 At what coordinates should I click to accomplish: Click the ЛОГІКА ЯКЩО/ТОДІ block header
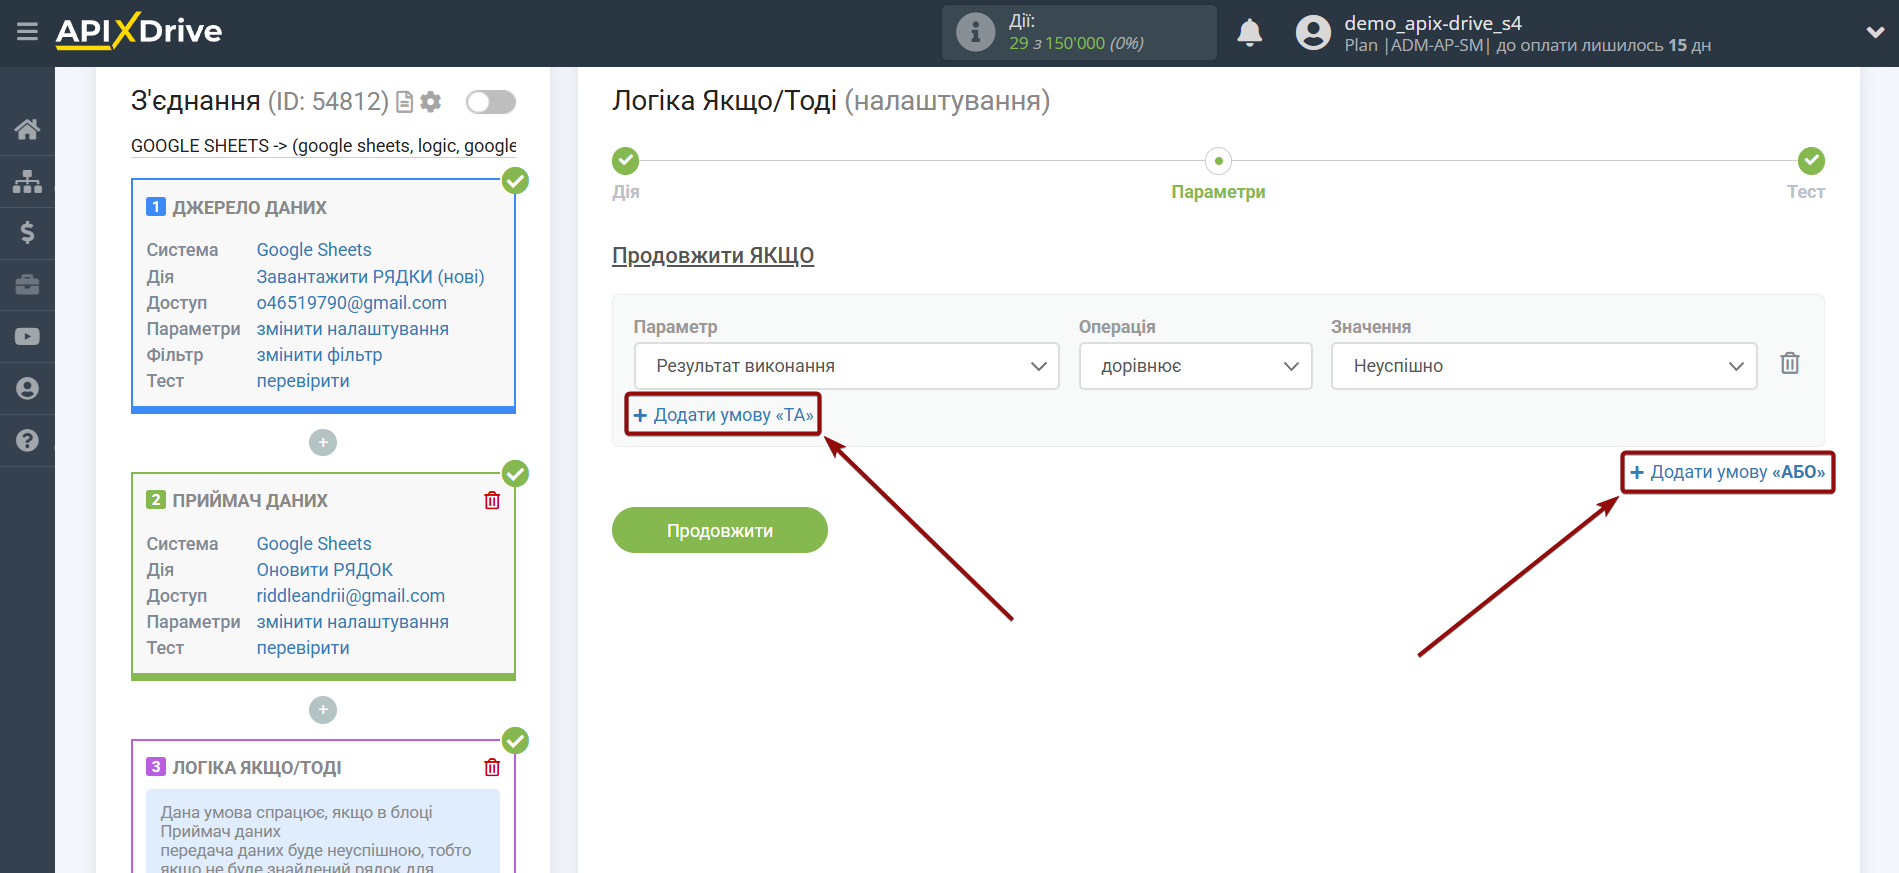tap(257, 768)
